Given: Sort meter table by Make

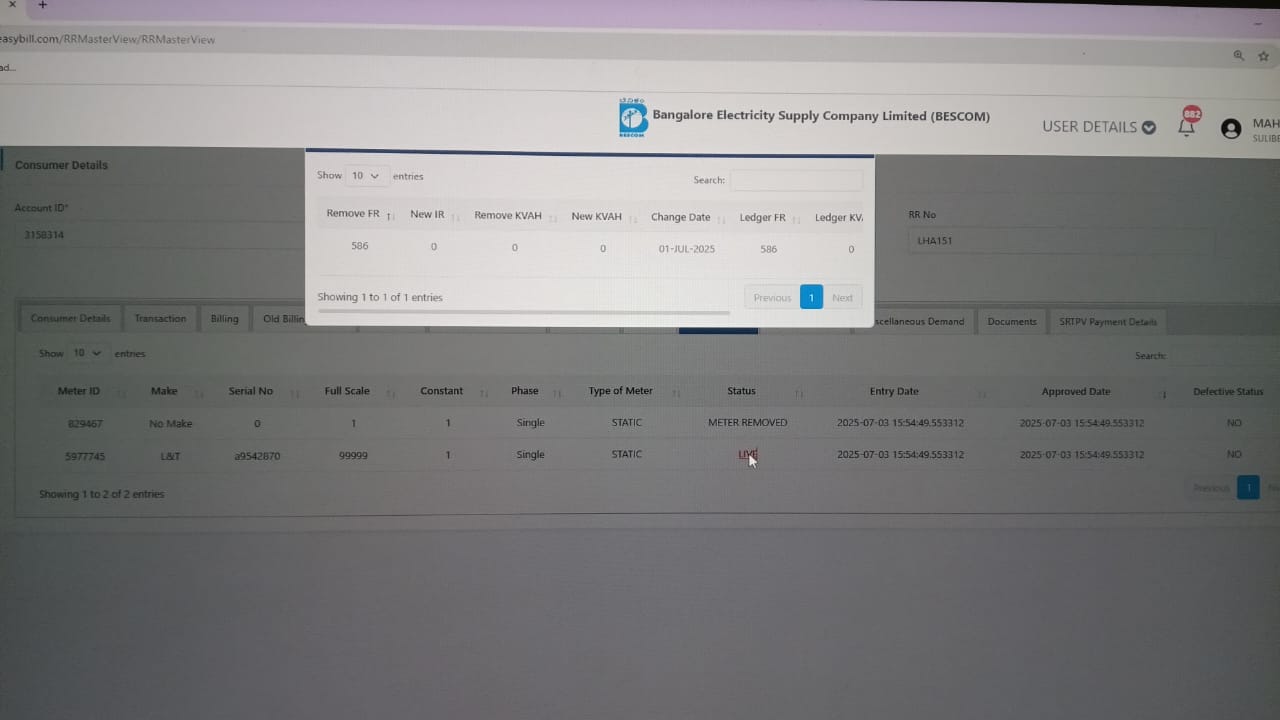Looking at the screenshot, I should click(x=164, y=391).
